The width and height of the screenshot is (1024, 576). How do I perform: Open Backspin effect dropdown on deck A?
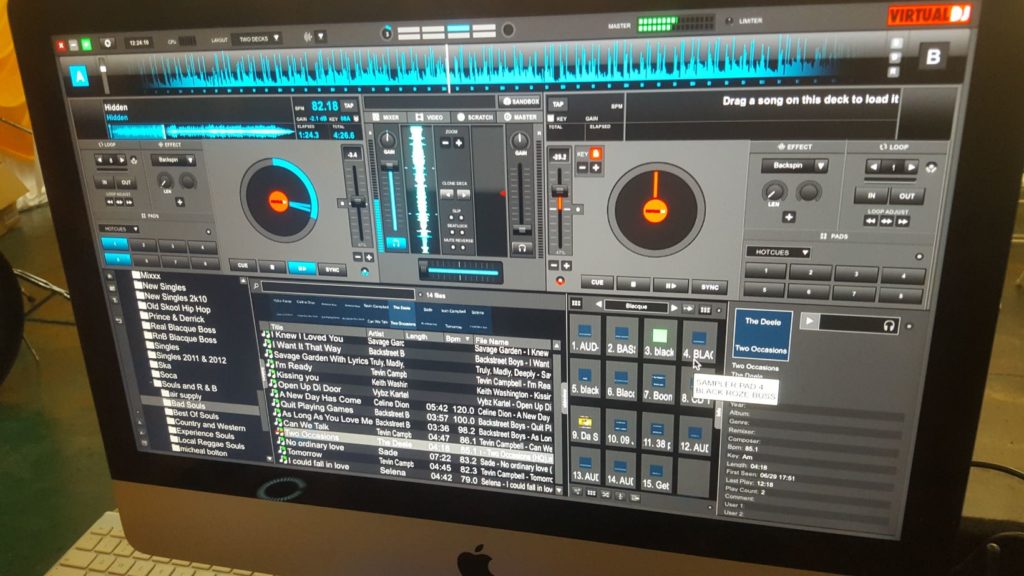[x=174, y=159]
